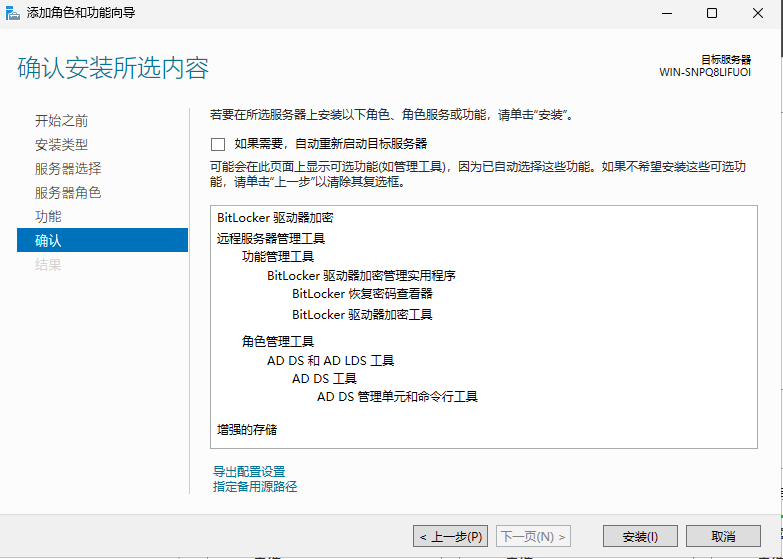Select '角色管理工具' entry

(x=278, y=342)
